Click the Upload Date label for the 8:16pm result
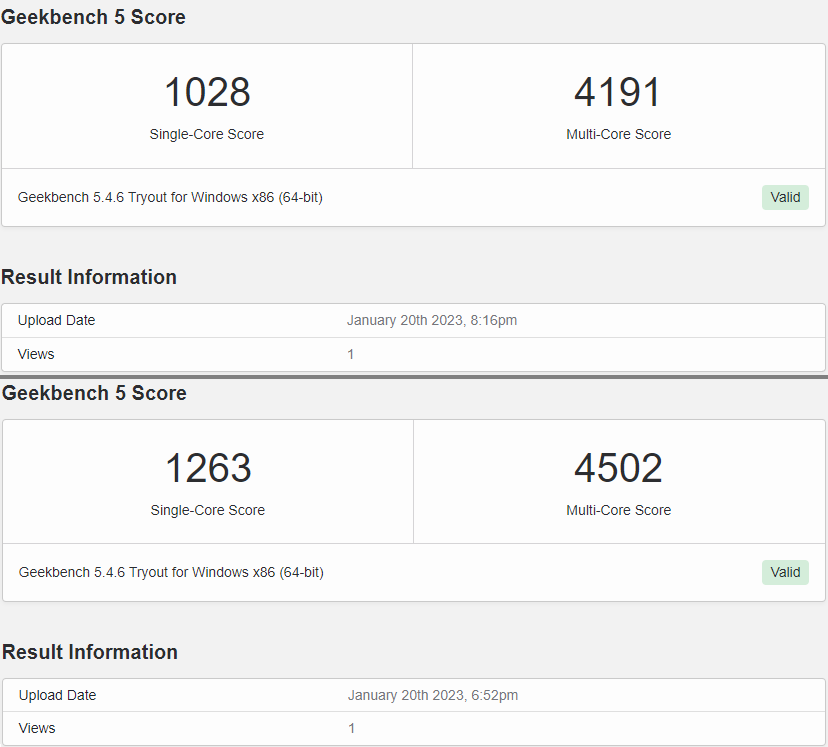This screenshot has height=747, width=828. click(x=57, y=321)
